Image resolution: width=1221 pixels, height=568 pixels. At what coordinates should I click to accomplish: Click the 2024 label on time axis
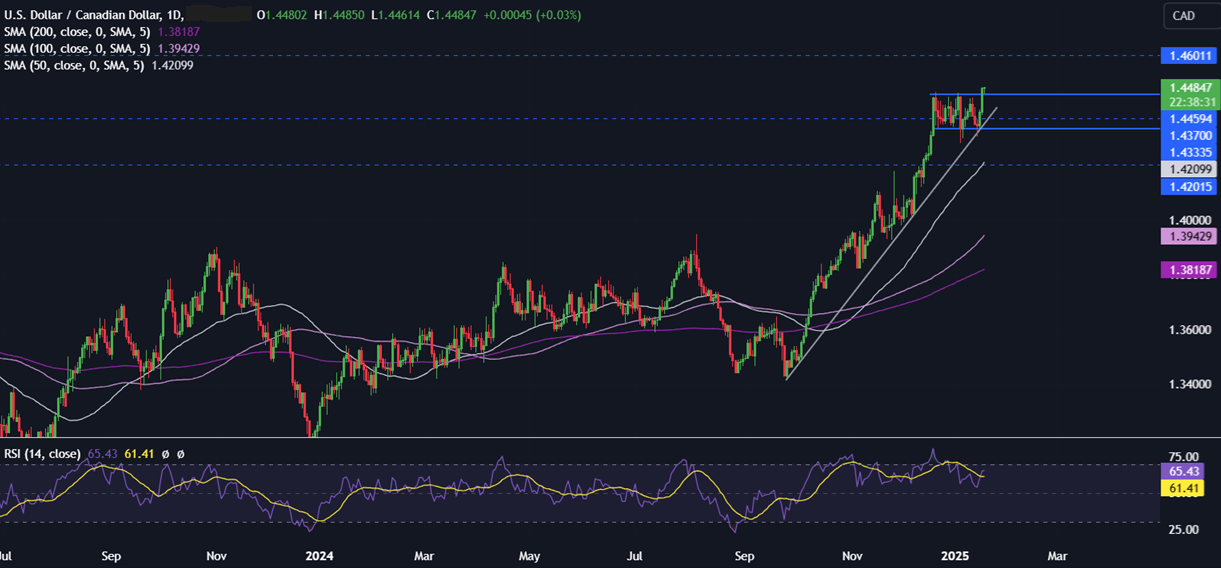pos(319,554)
